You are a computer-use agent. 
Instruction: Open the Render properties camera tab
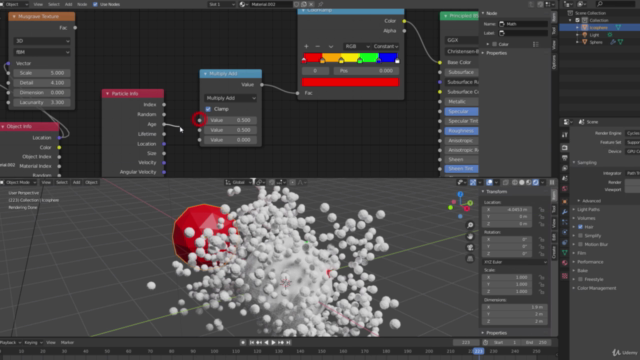pos(564,147)
